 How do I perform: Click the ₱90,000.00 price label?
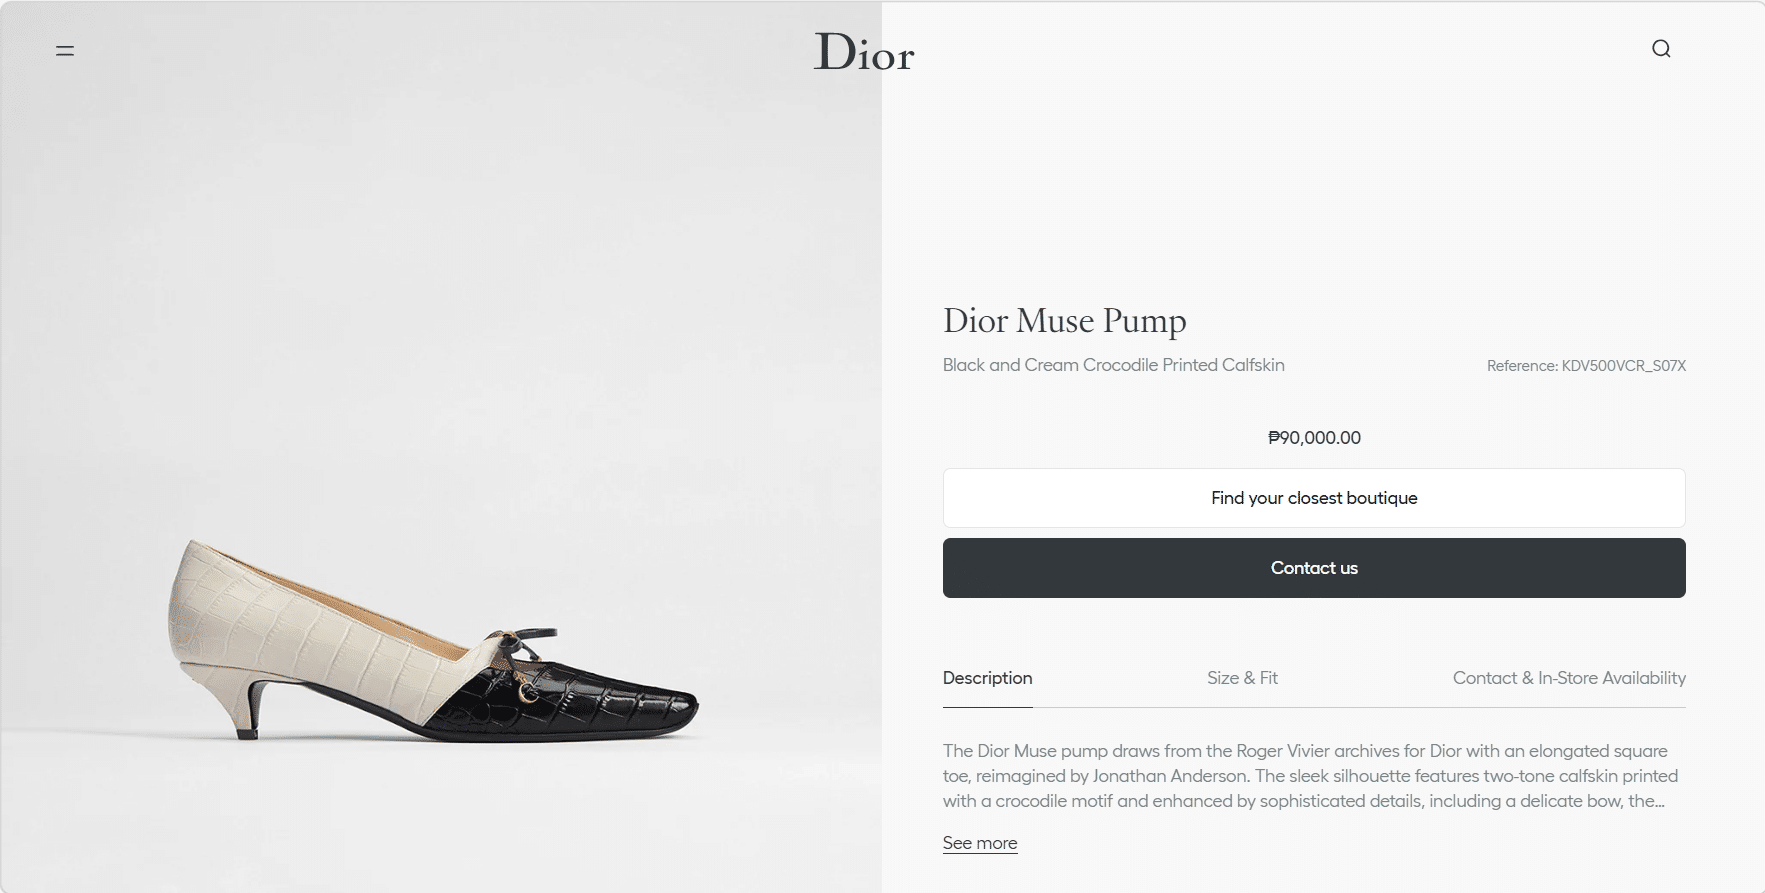click(1314, 438)
